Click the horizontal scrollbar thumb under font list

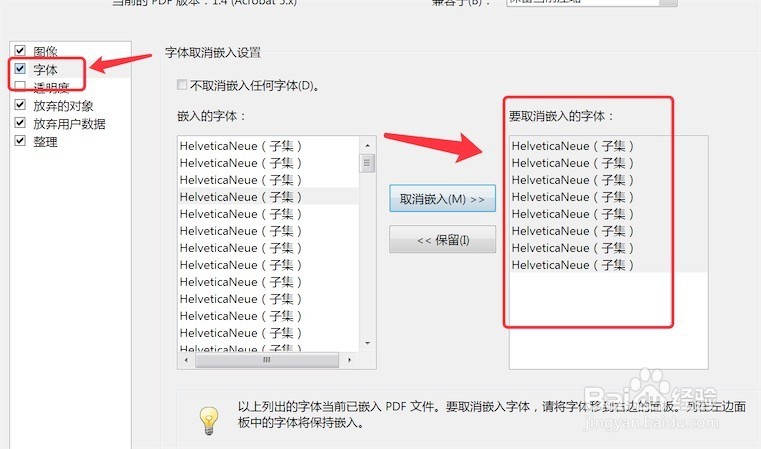pos(267,360)
